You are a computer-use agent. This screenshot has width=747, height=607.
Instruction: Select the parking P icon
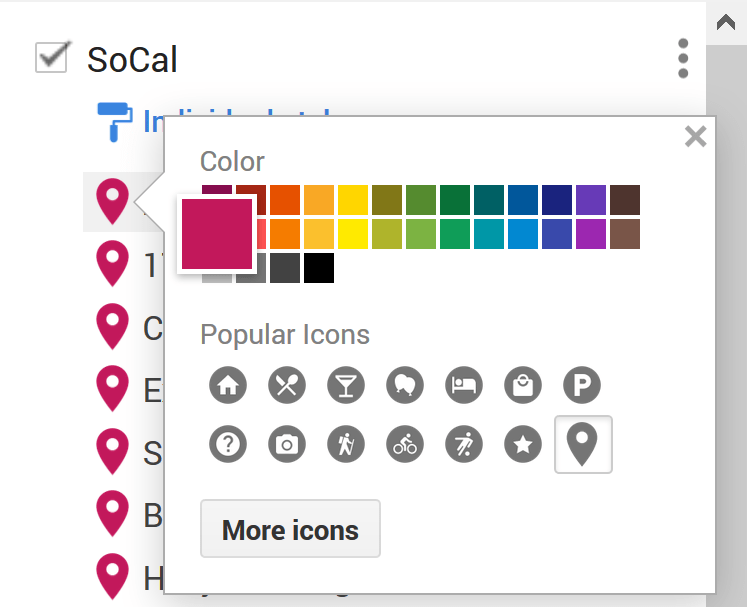tap(581, 385)
